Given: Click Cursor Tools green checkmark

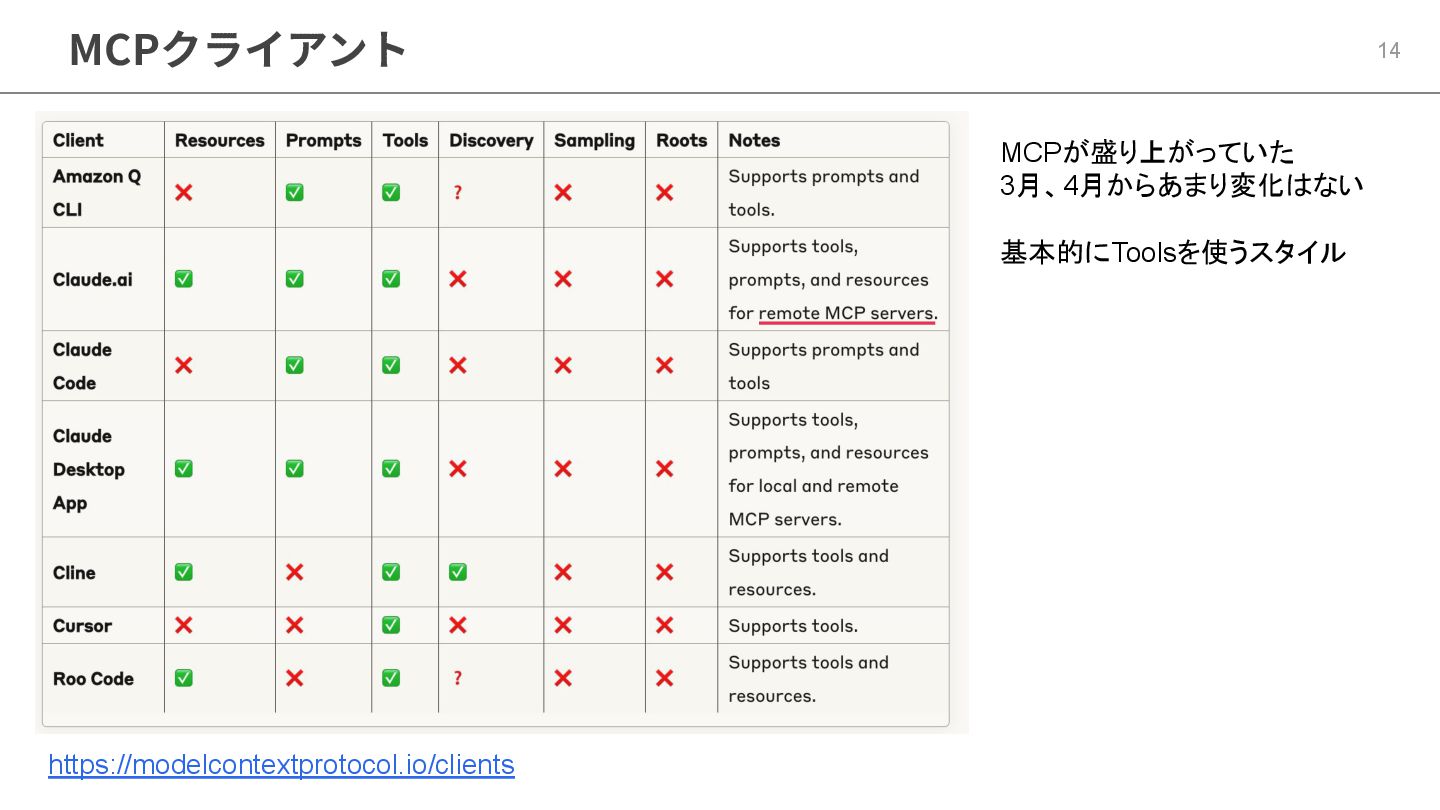Looking at the screenshot, I should pyautogui.click(x=391, y=625).
